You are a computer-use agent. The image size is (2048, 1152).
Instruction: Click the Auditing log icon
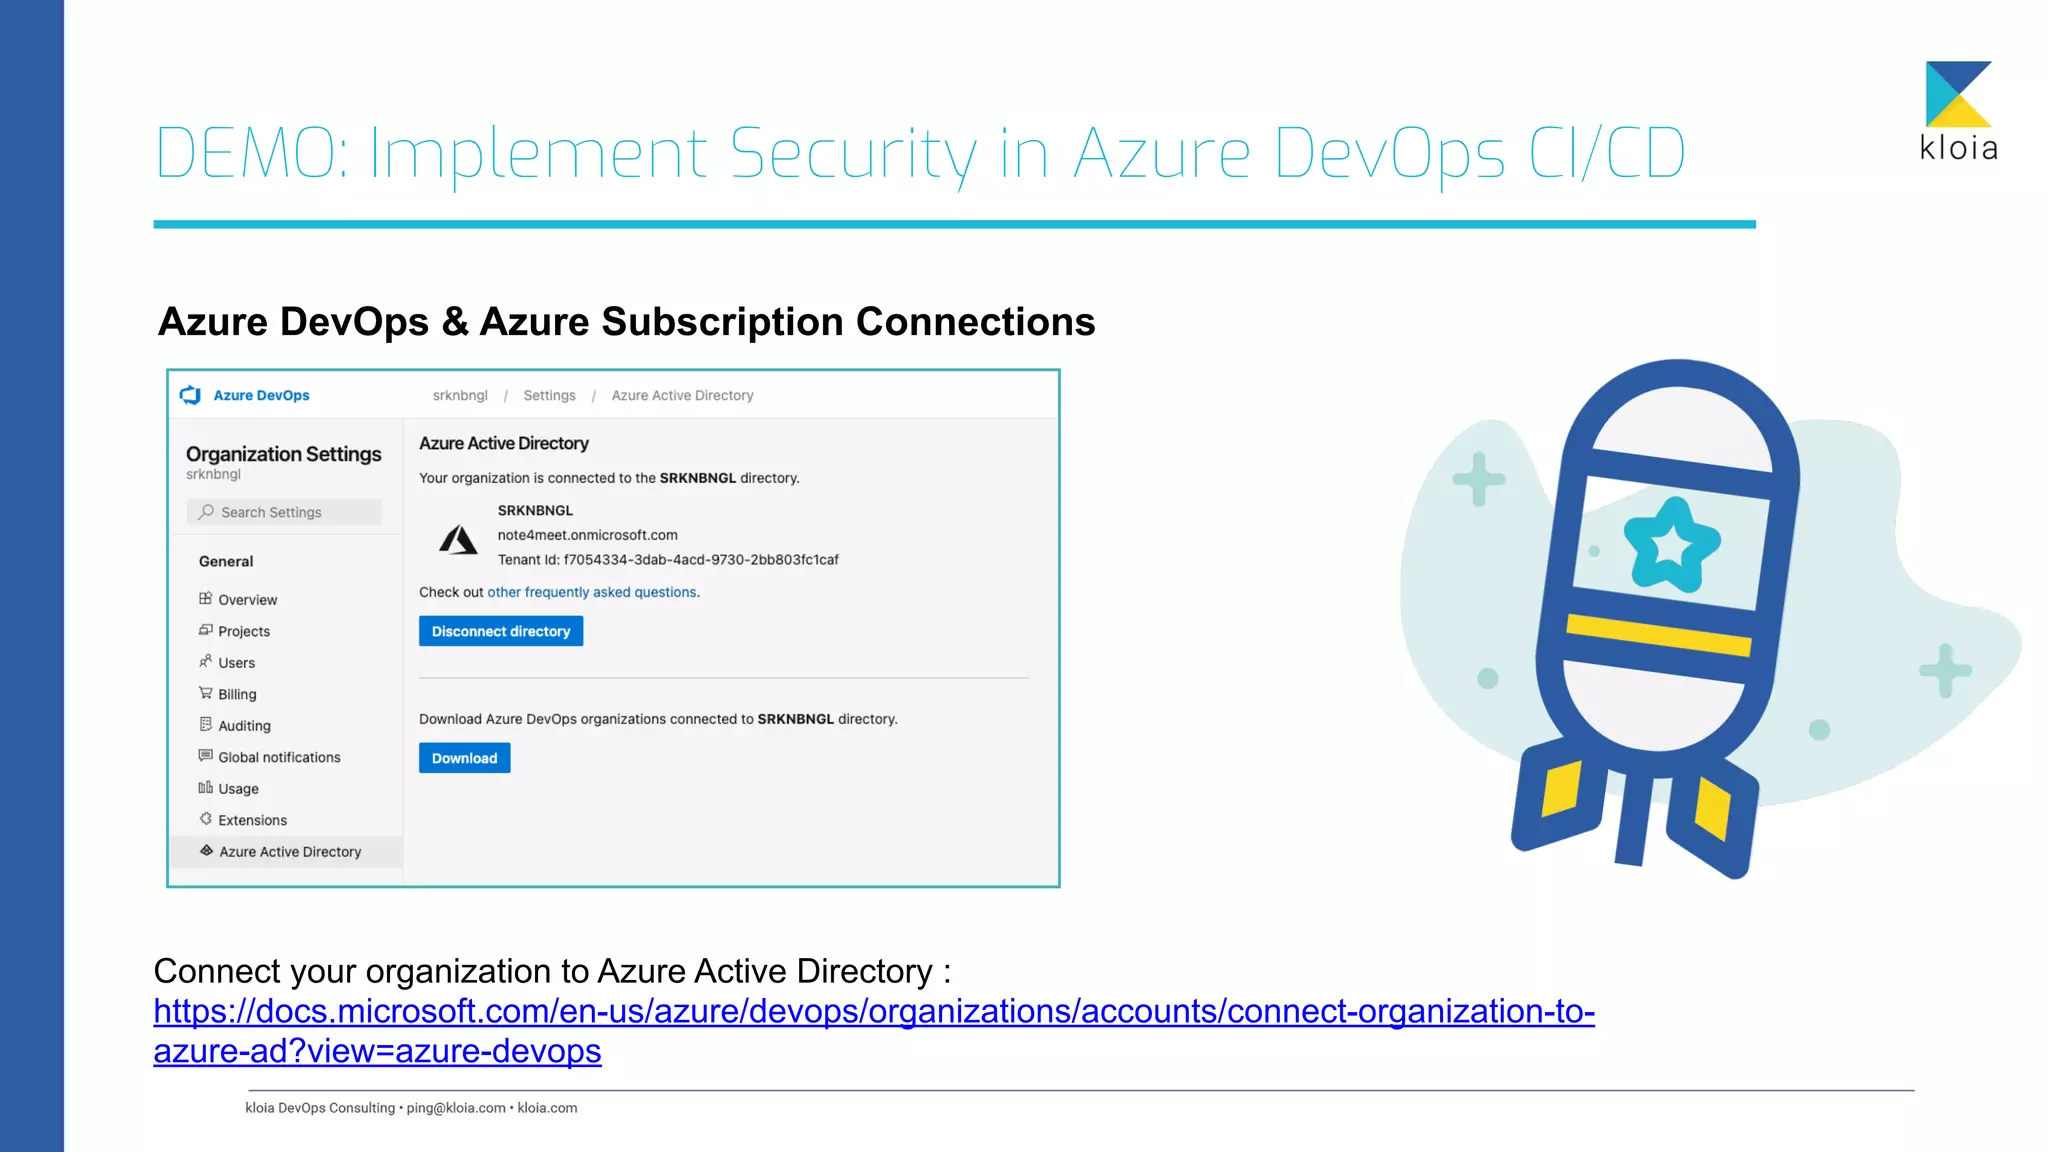click(205, 725)
